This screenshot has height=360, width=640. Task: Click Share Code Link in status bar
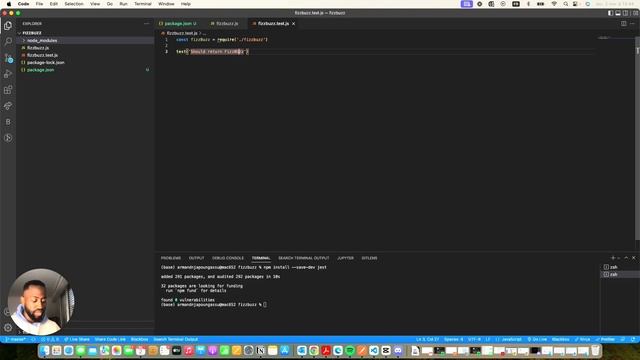pos(110,339)
